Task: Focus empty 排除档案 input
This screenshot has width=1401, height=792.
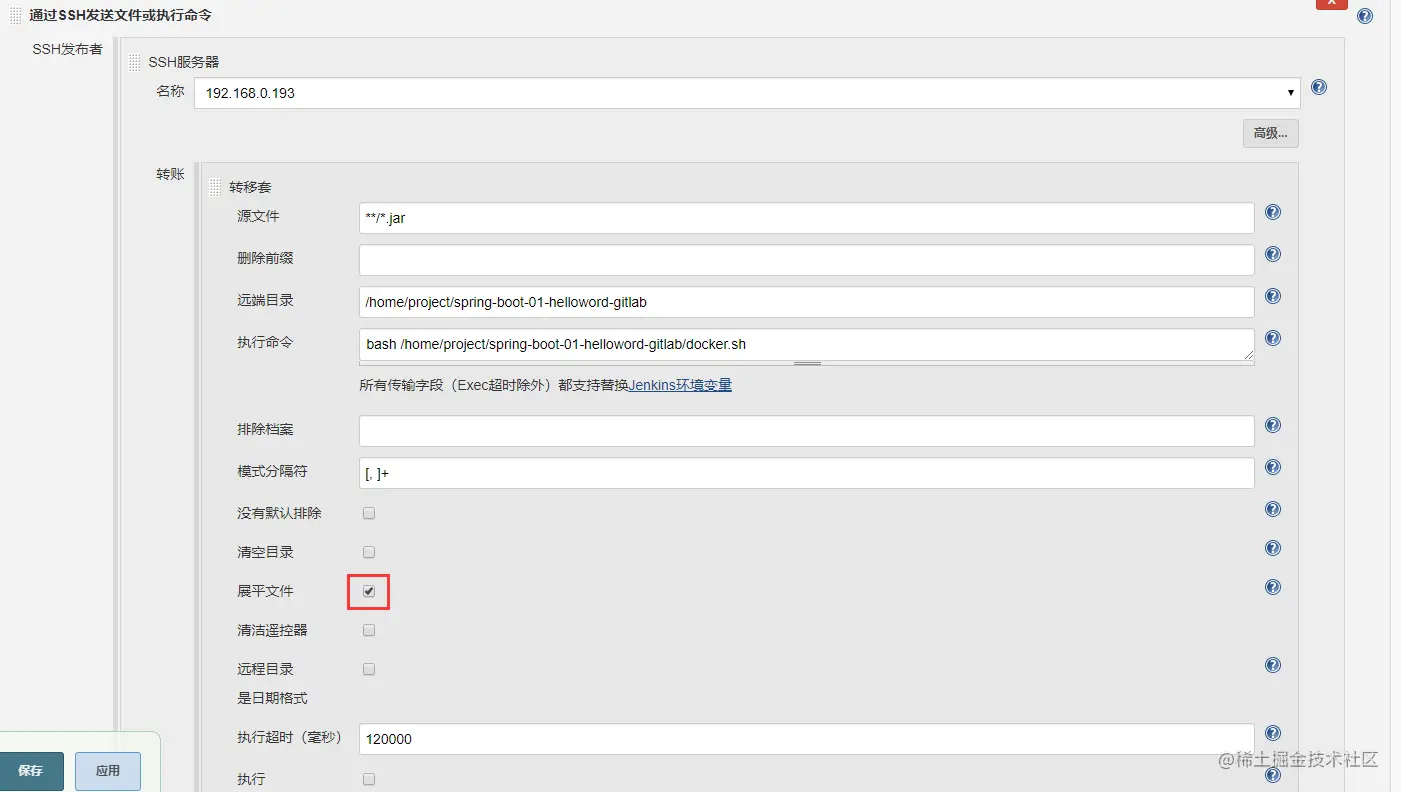Action: pyautogui.click(x=806, y=431)
